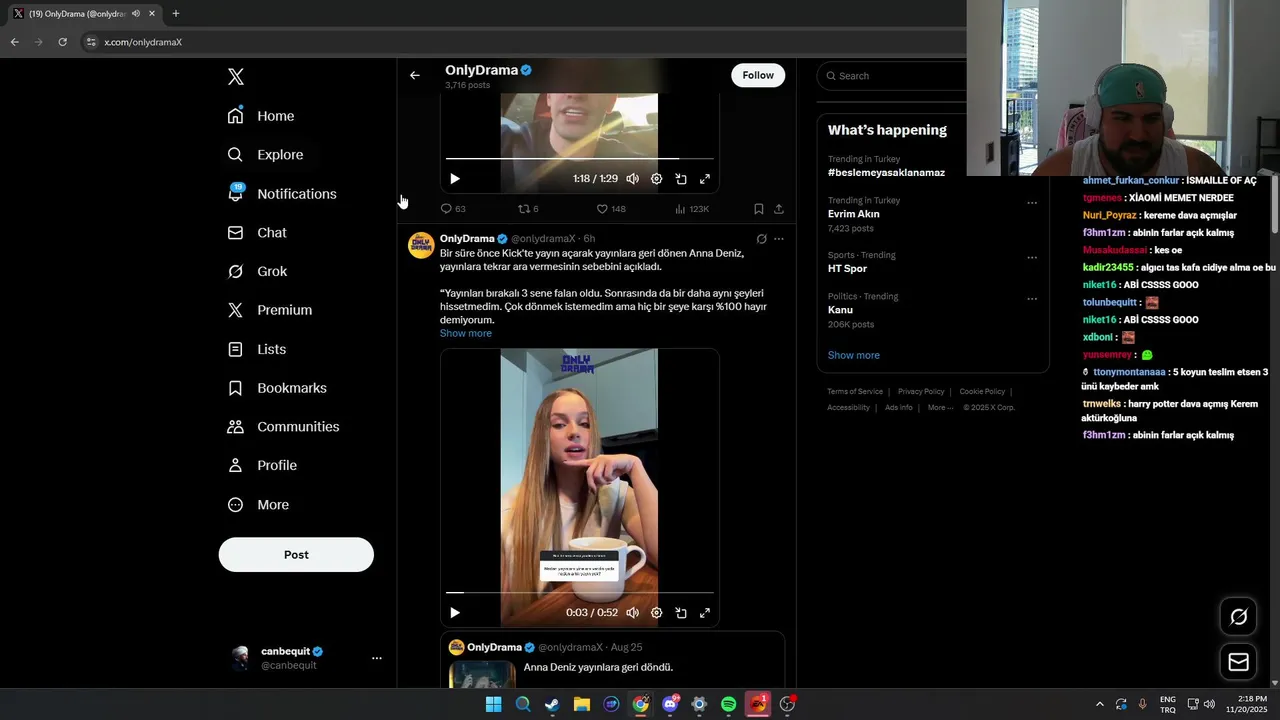The height and width of the screenshot is (720, 1280).
Task: Open more options for the Kanu trend
Action: point(1032,299)
